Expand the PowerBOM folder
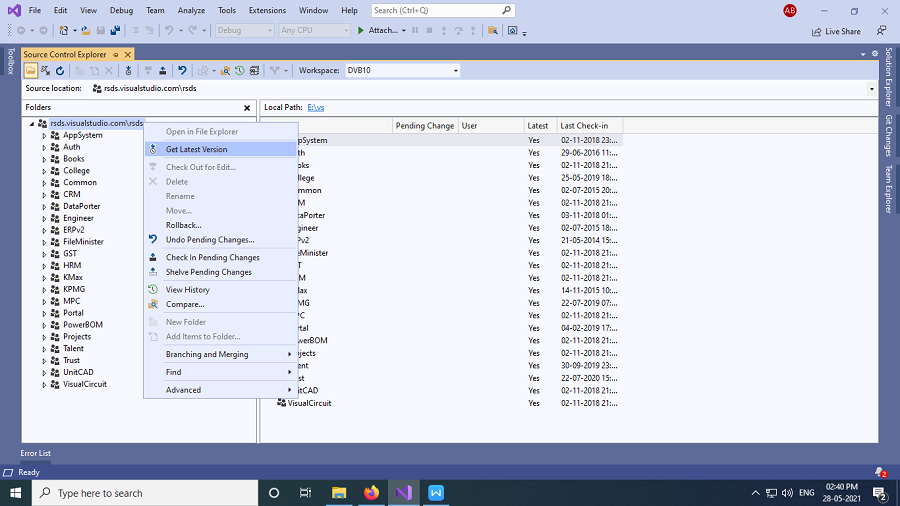 click(x=44, y=325)
